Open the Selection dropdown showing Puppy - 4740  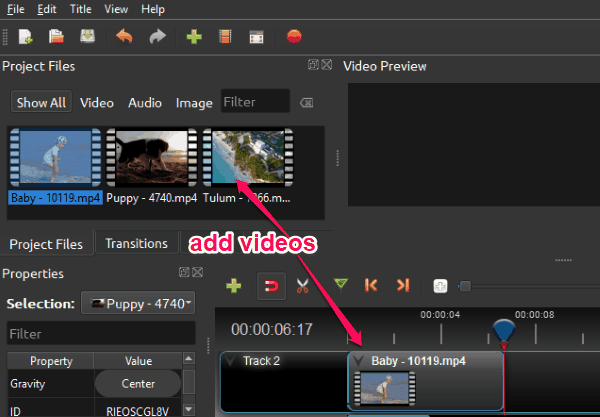point(138,303)
